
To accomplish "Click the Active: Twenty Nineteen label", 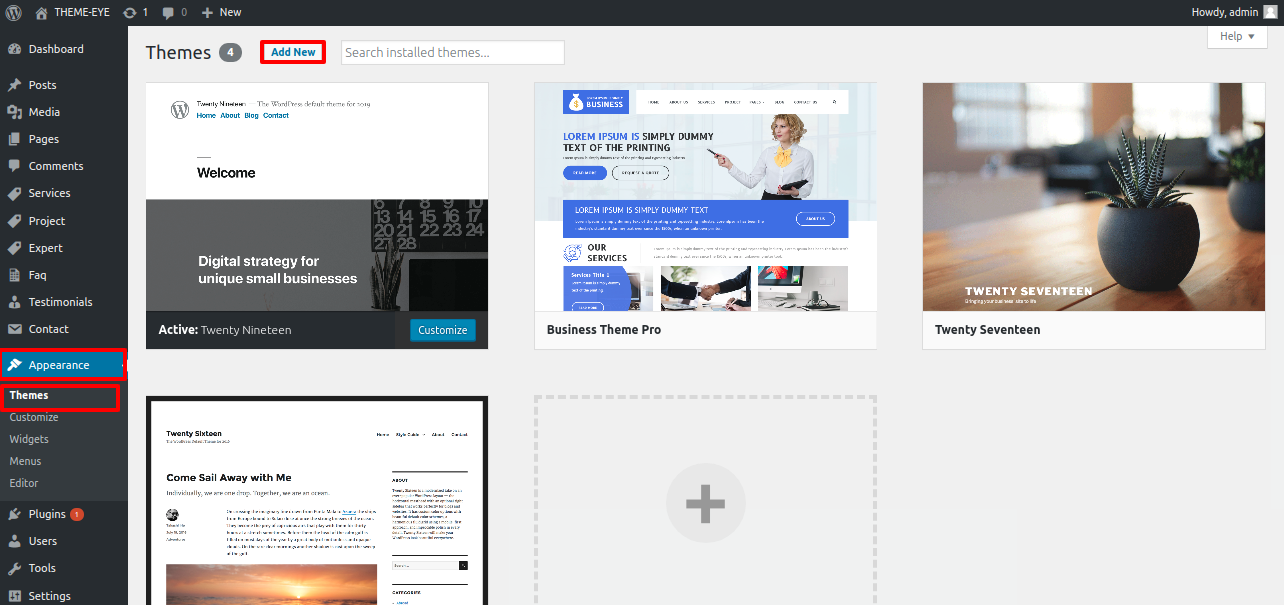I will (x=225, y=329).
